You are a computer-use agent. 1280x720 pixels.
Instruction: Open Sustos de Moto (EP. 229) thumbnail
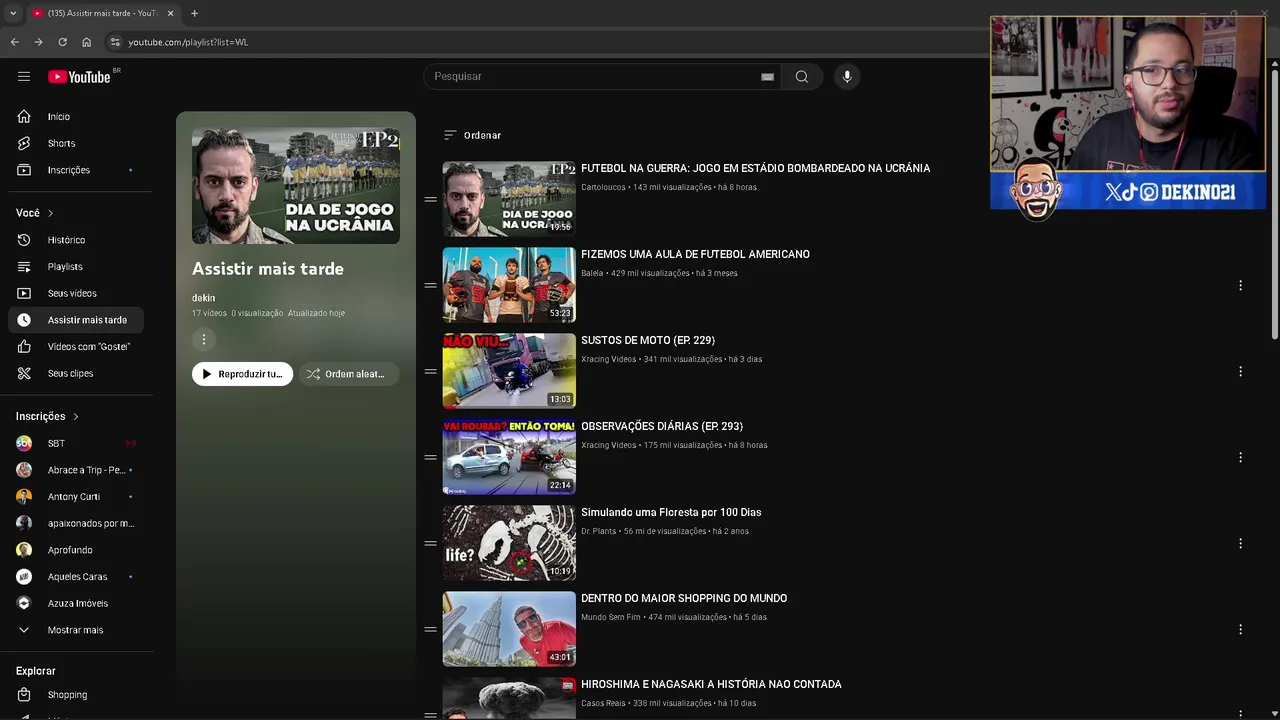[509, 371]
